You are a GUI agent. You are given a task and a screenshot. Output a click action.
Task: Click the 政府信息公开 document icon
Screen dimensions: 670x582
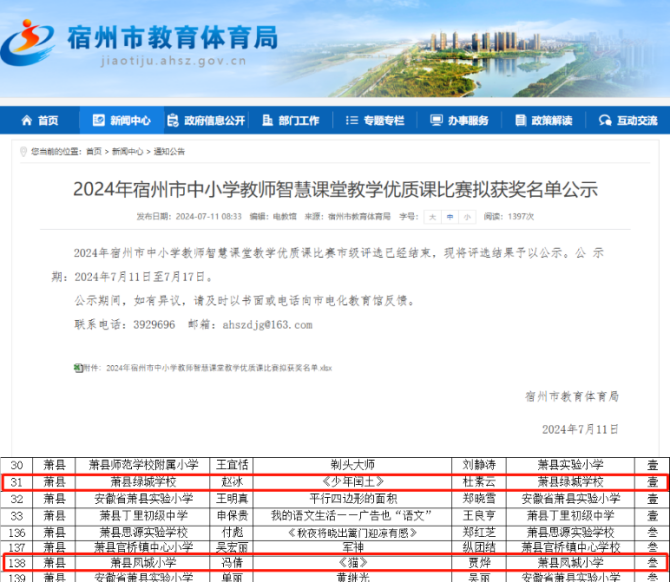(173, 121)
